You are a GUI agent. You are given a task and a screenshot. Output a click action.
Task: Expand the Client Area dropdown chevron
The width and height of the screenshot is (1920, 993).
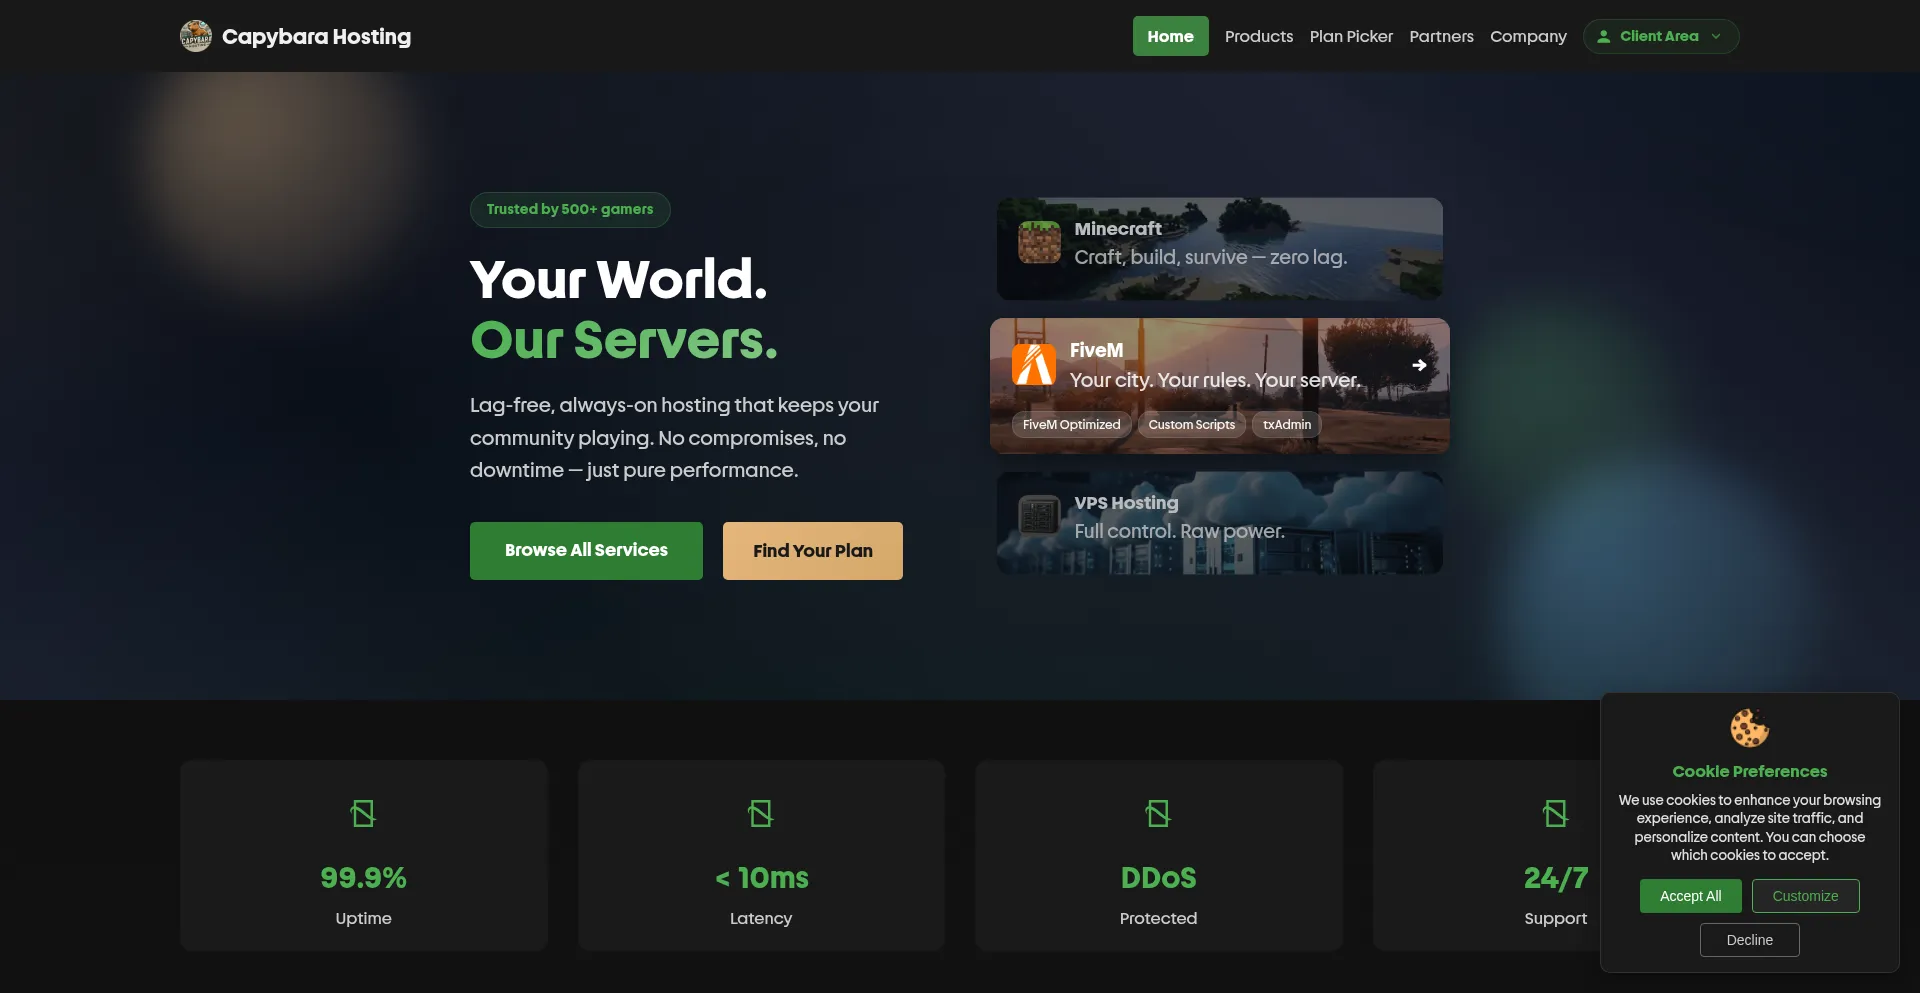tap(1716, 37)
